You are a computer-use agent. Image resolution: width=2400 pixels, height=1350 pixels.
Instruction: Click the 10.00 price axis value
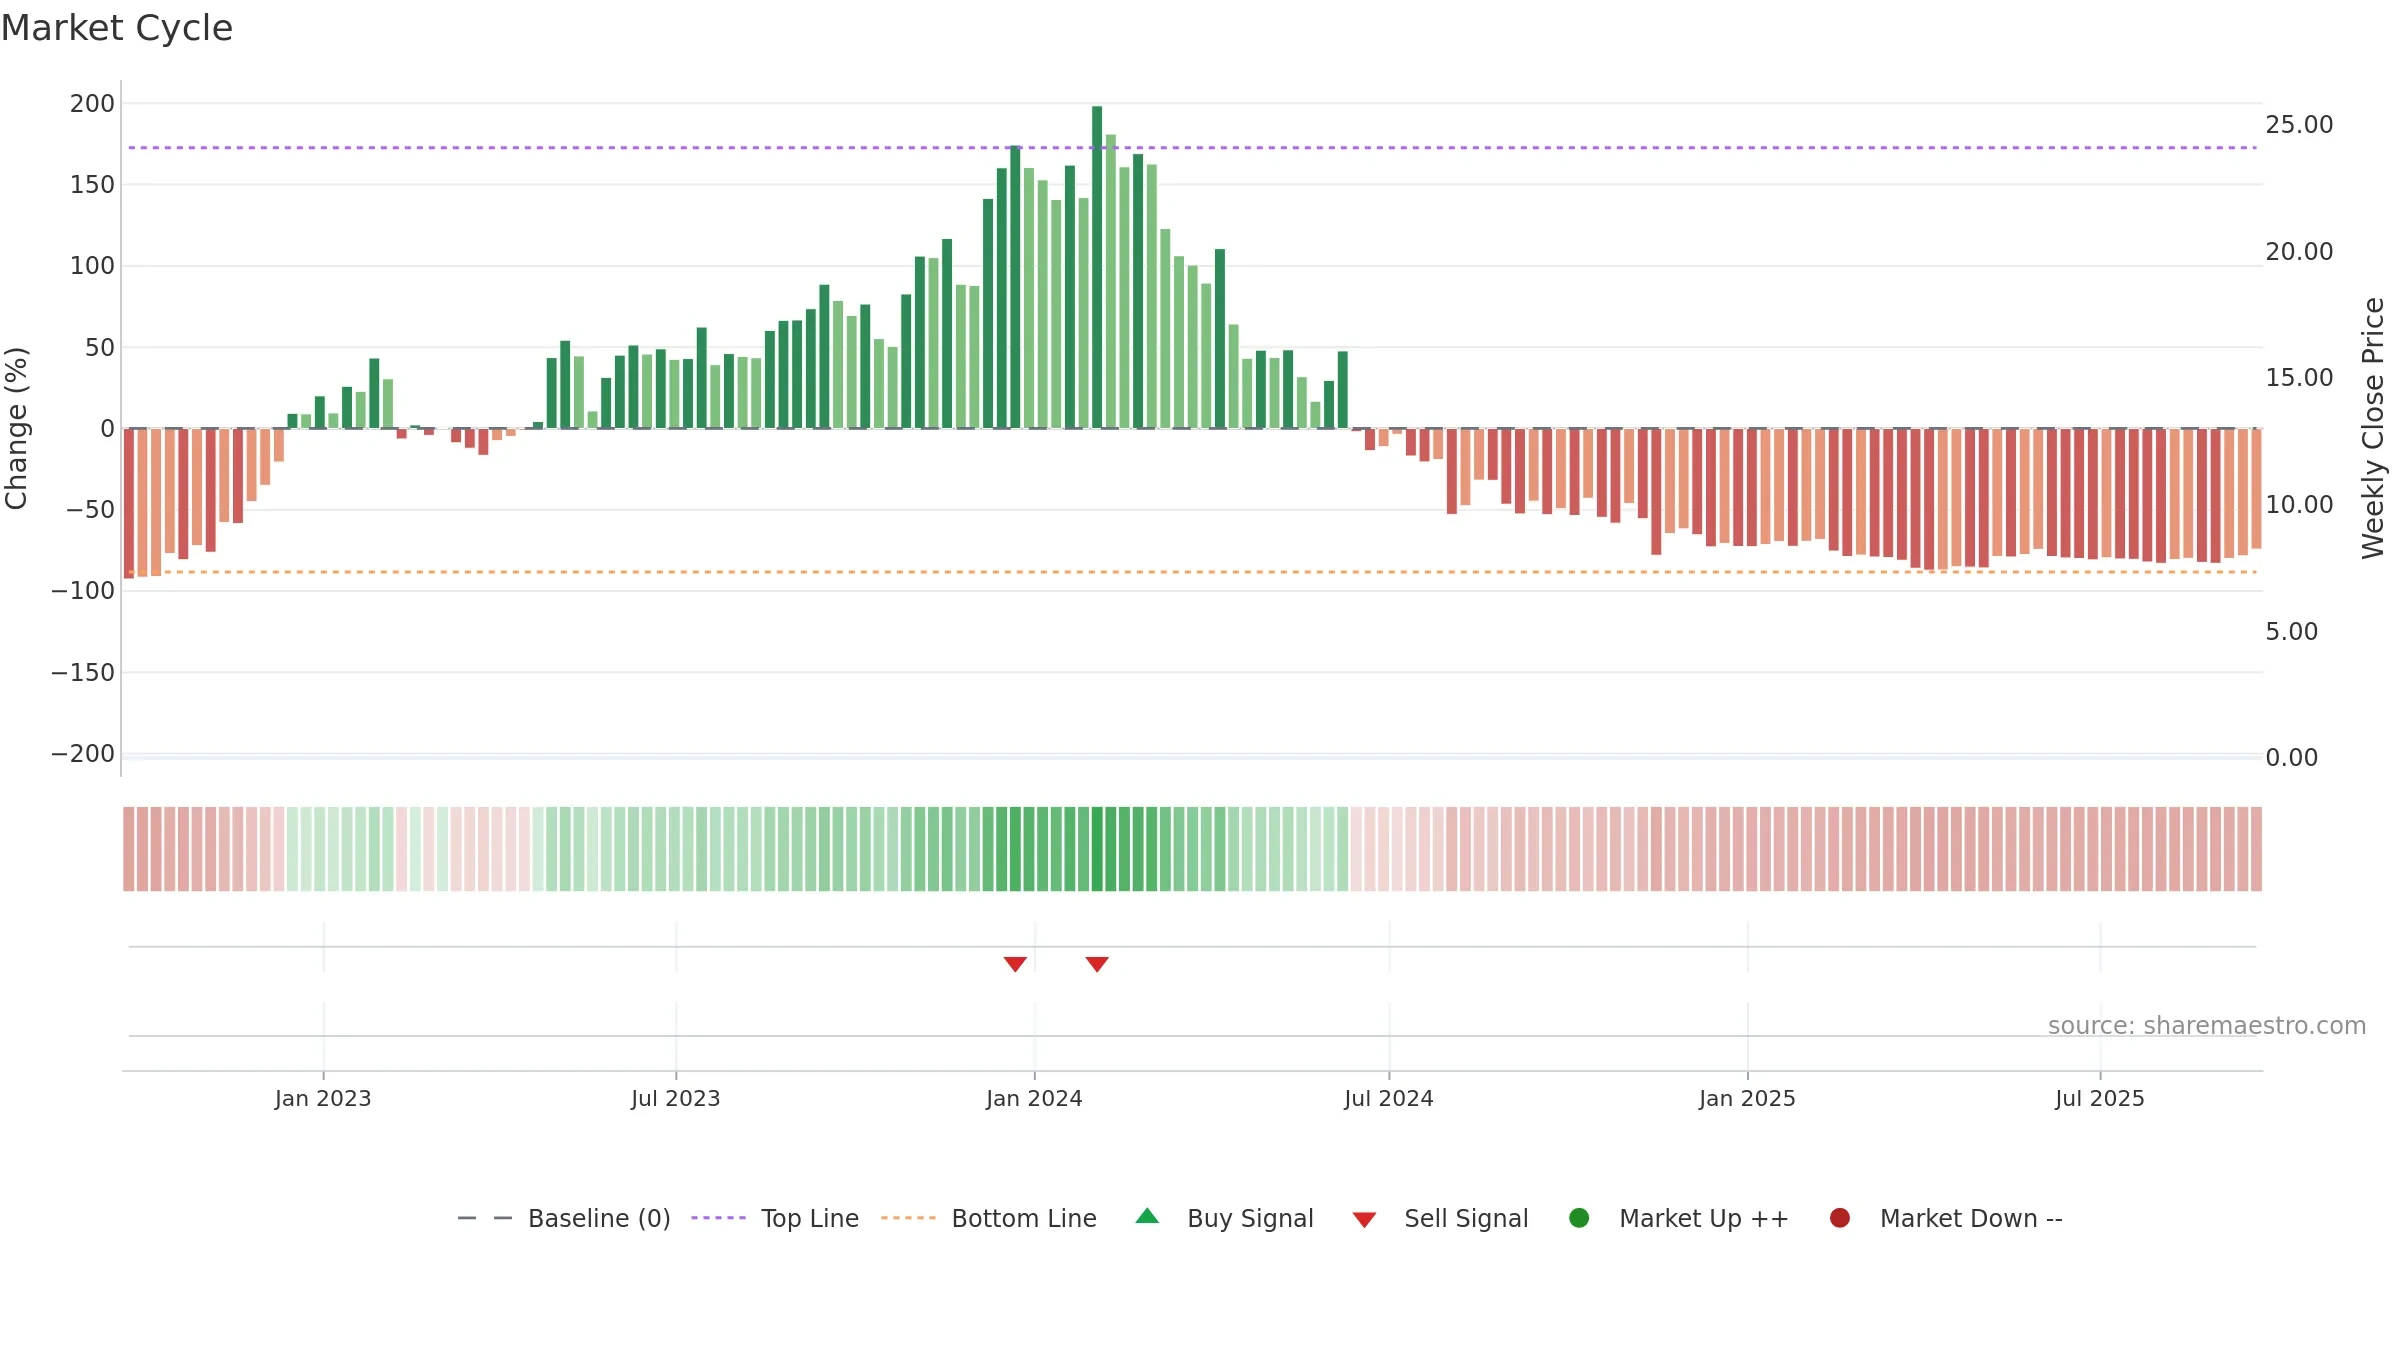point(2299,504)
